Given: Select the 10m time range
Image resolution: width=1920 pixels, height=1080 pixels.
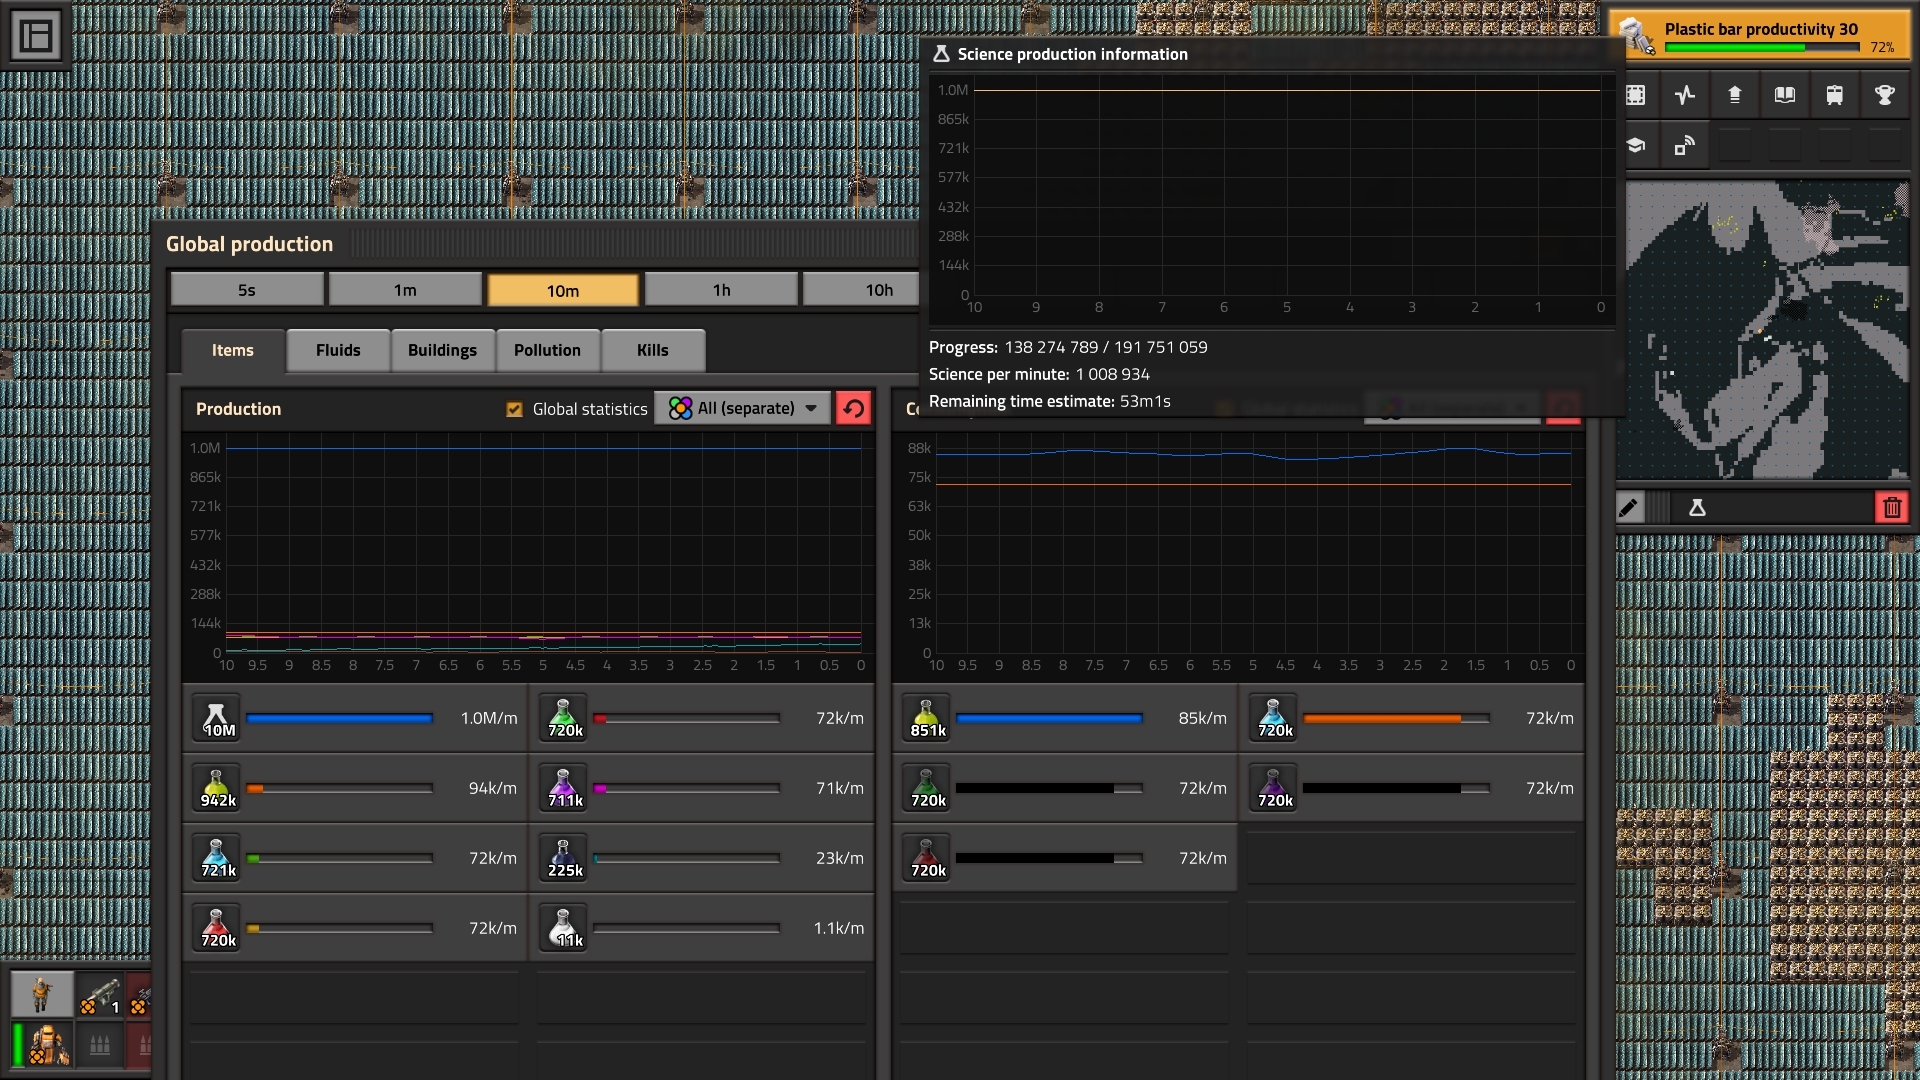Looking at the screenshot, I should tap(563, 290).
